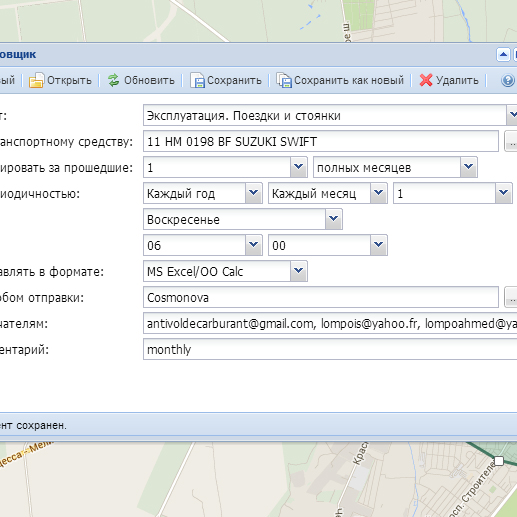Click the vehicle field 11 HM 0198 BF

tap(321, 141)
